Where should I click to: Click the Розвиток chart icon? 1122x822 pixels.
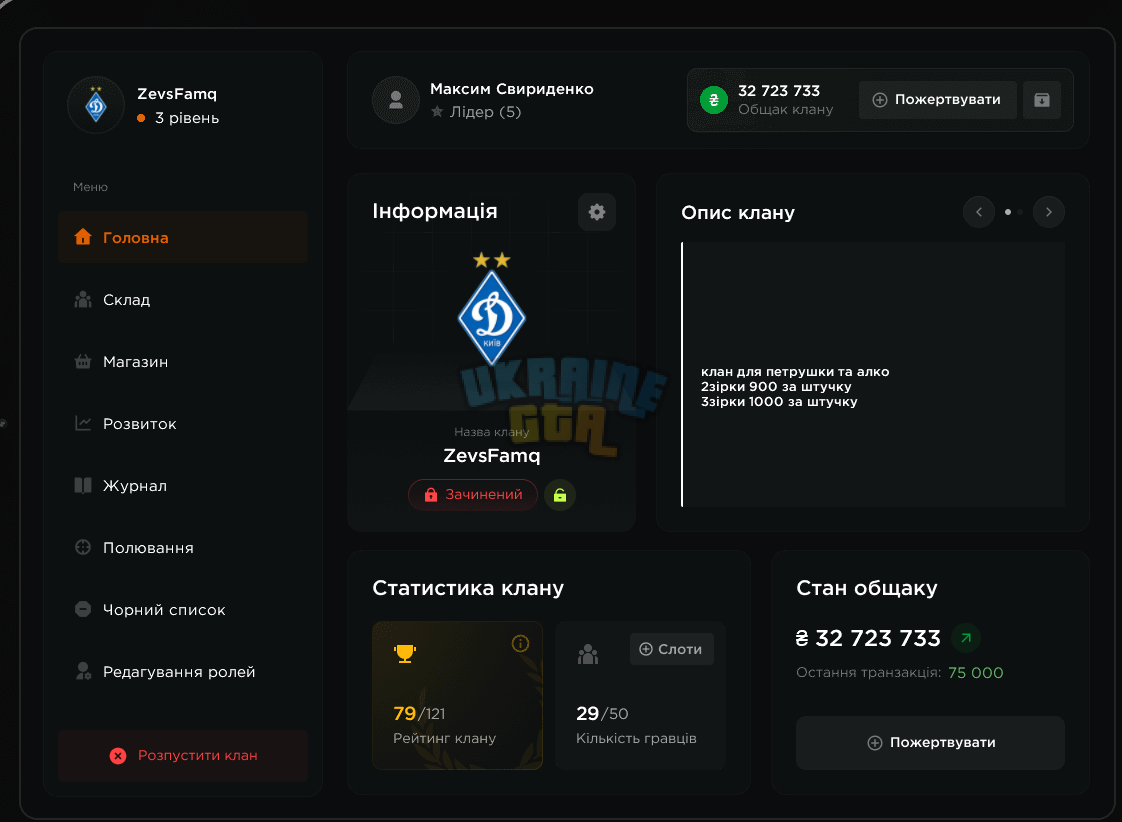point(83,424)
